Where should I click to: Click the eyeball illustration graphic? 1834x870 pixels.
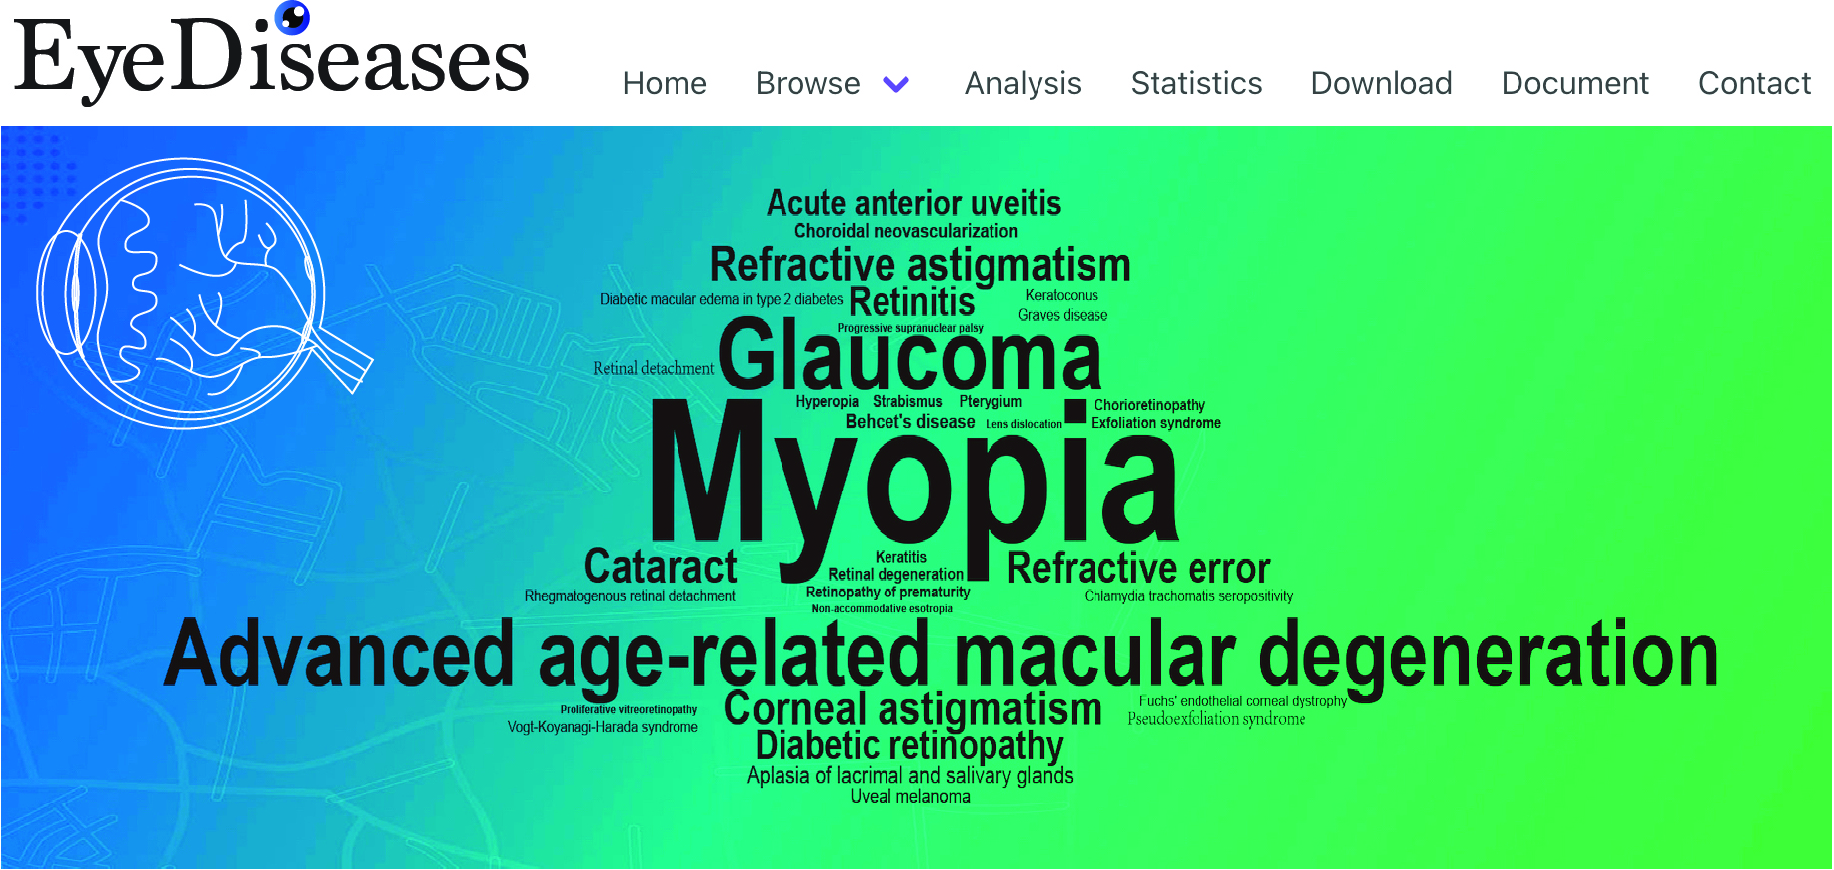pos(204,292)
